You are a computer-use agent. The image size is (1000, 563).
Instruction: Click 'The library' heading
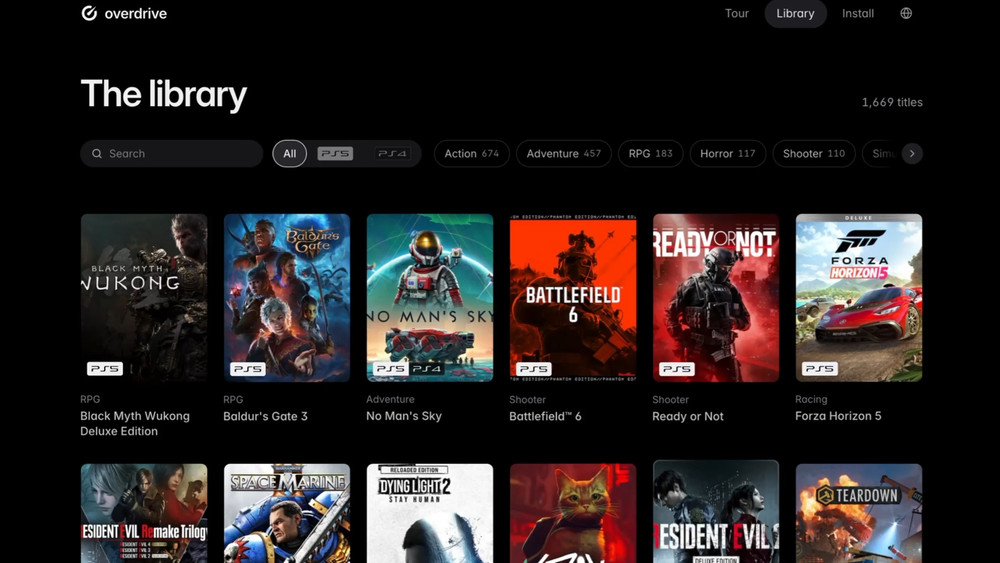coord(164,94)
